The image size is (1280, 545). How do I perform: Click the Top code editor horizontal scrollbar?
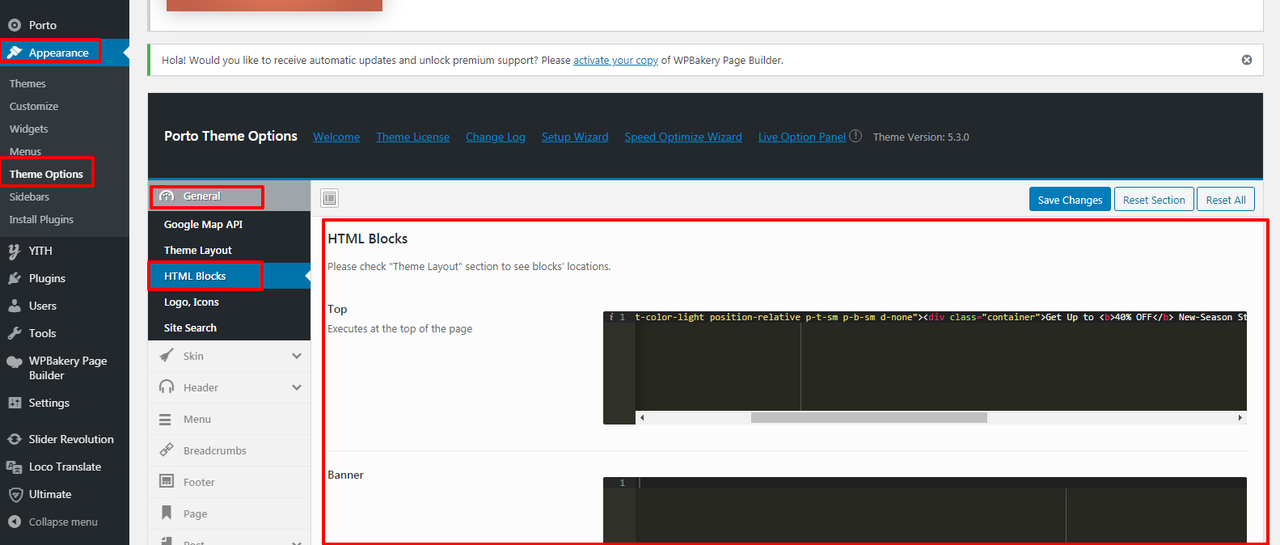[869, 417]
